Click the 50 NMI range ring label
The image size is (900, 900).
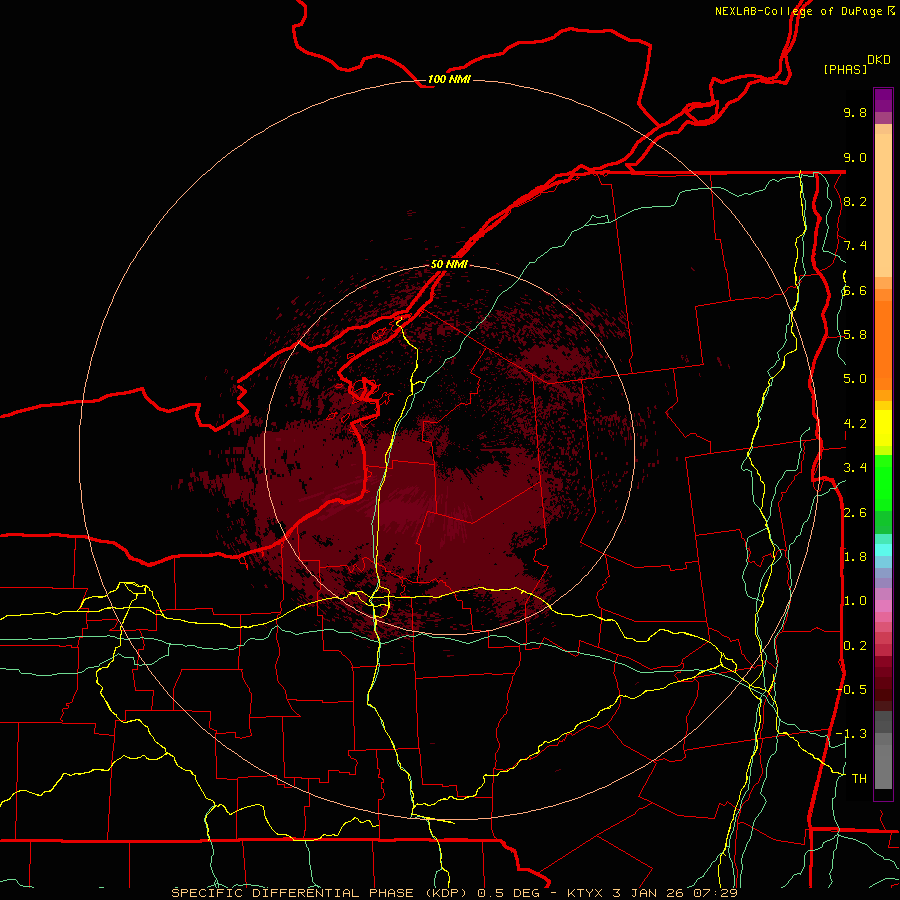tap(449, 264)
